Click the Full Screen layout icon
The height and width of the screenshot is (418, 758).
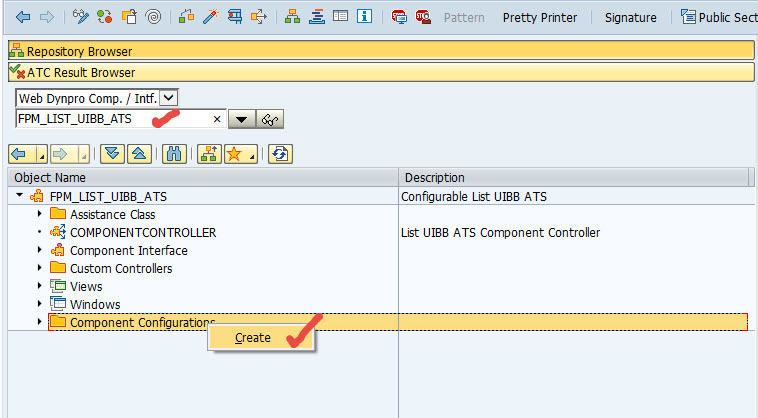(340, 17)
